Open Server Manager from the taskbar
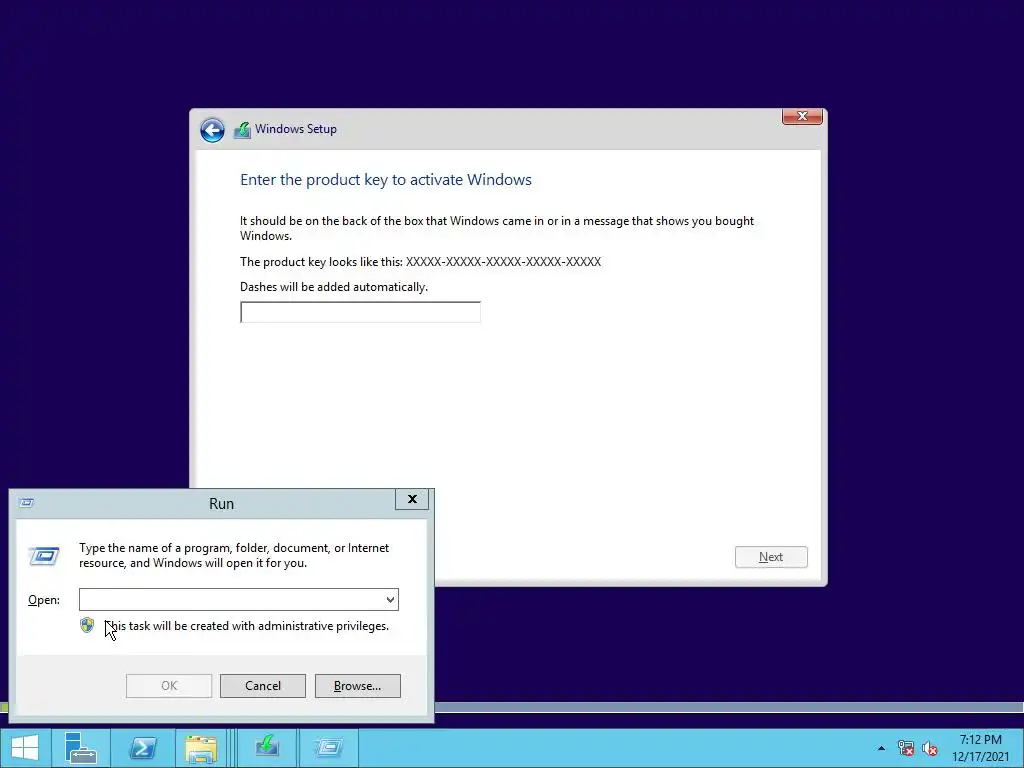 pos(81,748)
